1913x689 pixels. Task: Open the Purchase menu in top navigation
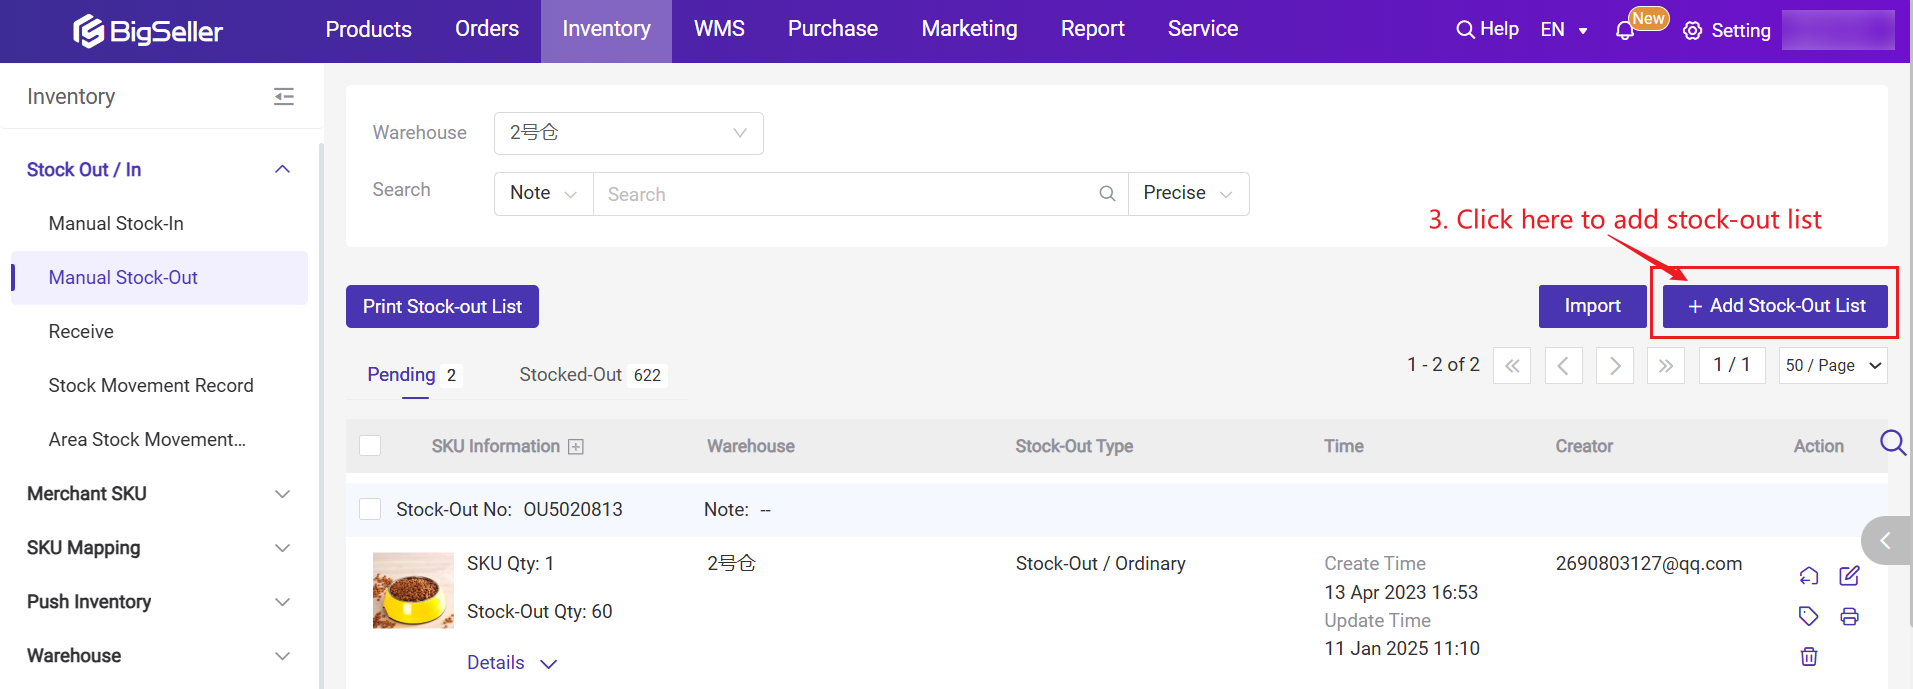click(x=832, y=29)
